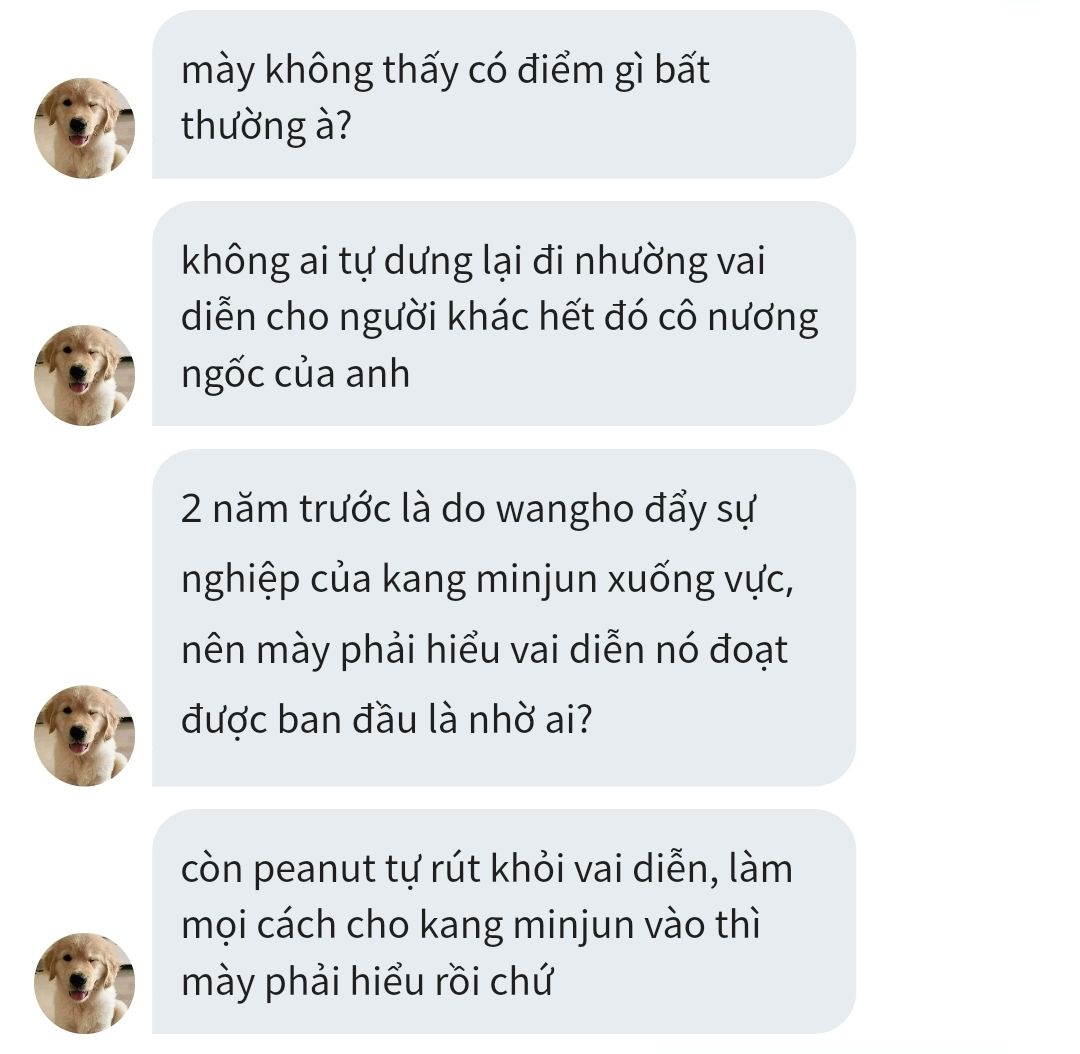Click the message 'mày không thấy có điểm gì bất thường à?'

pos(503,94)
